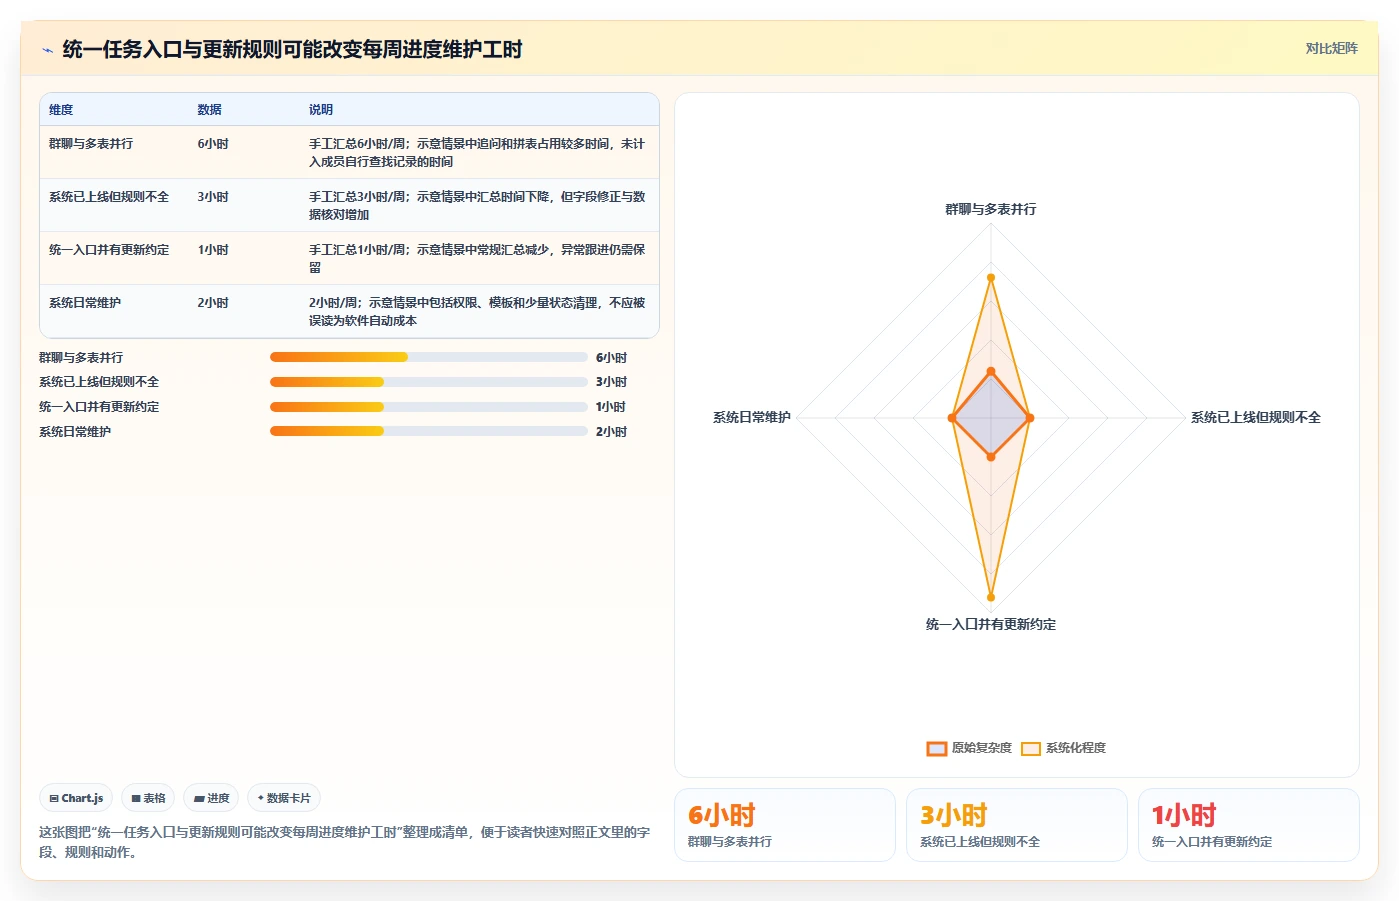The height and width of the screenshot is (901, 1399).
Task: Click the 系统日常维护 progress bar
Action: click(x=428, y=431)
